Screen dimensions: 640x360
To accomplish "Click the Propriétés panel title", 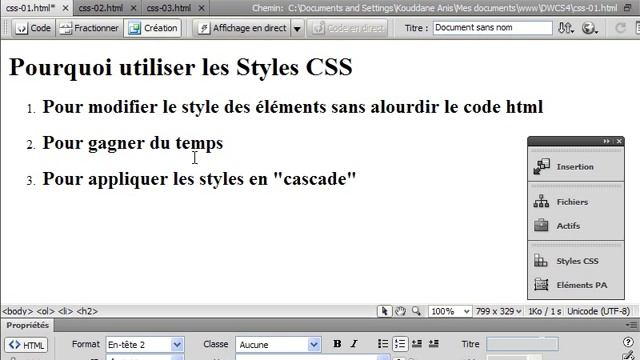I will pyautogui.click(x=27, y=325).
